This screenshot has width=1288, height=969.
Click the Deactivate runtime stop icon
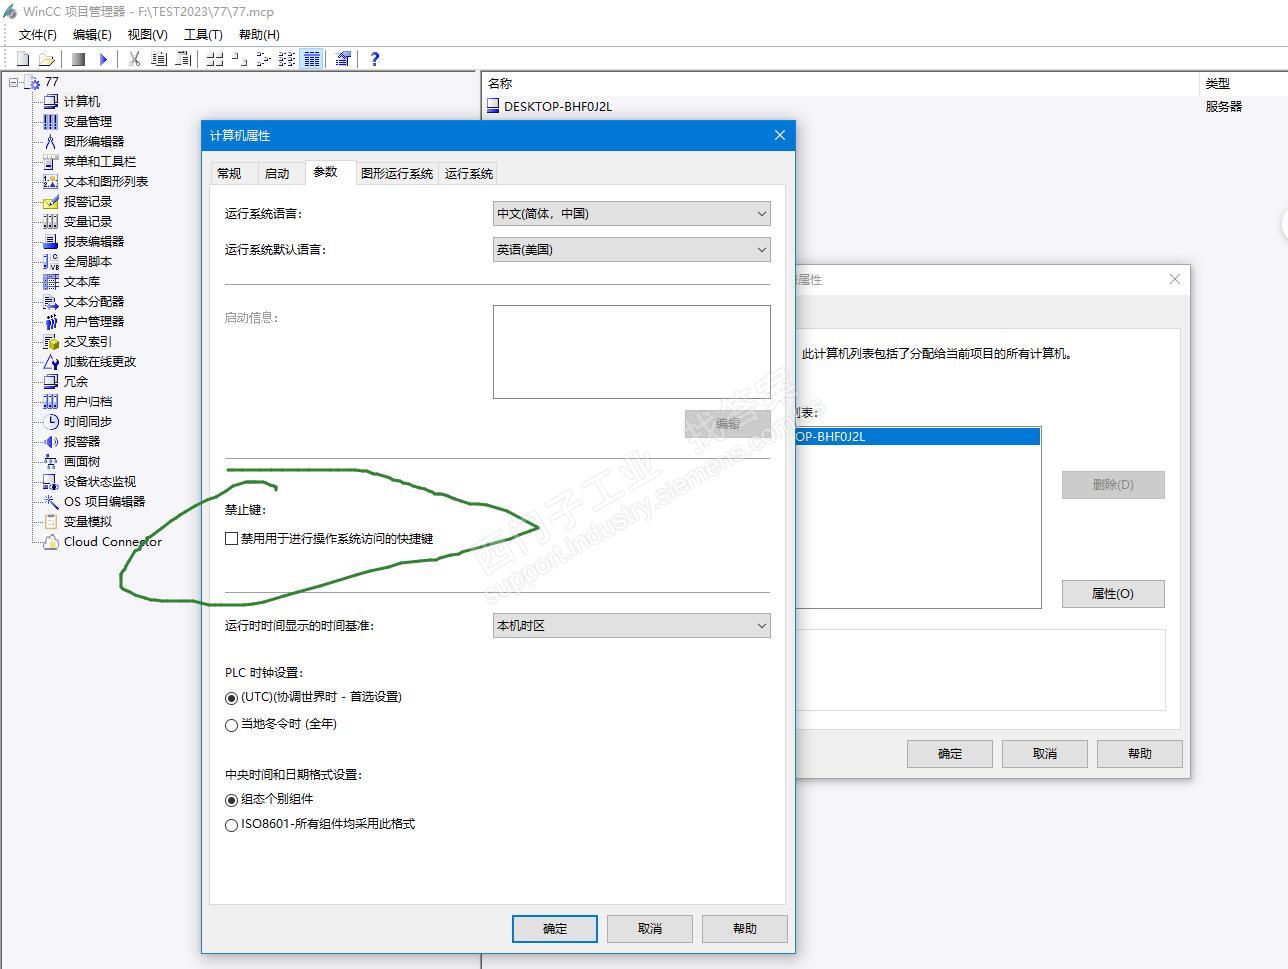click(x=78, y=59)
